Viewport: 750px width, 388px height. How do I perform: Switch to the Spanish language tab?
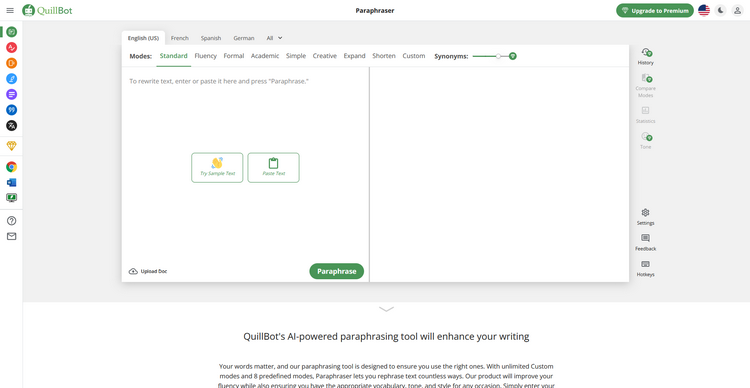point(211,38)
